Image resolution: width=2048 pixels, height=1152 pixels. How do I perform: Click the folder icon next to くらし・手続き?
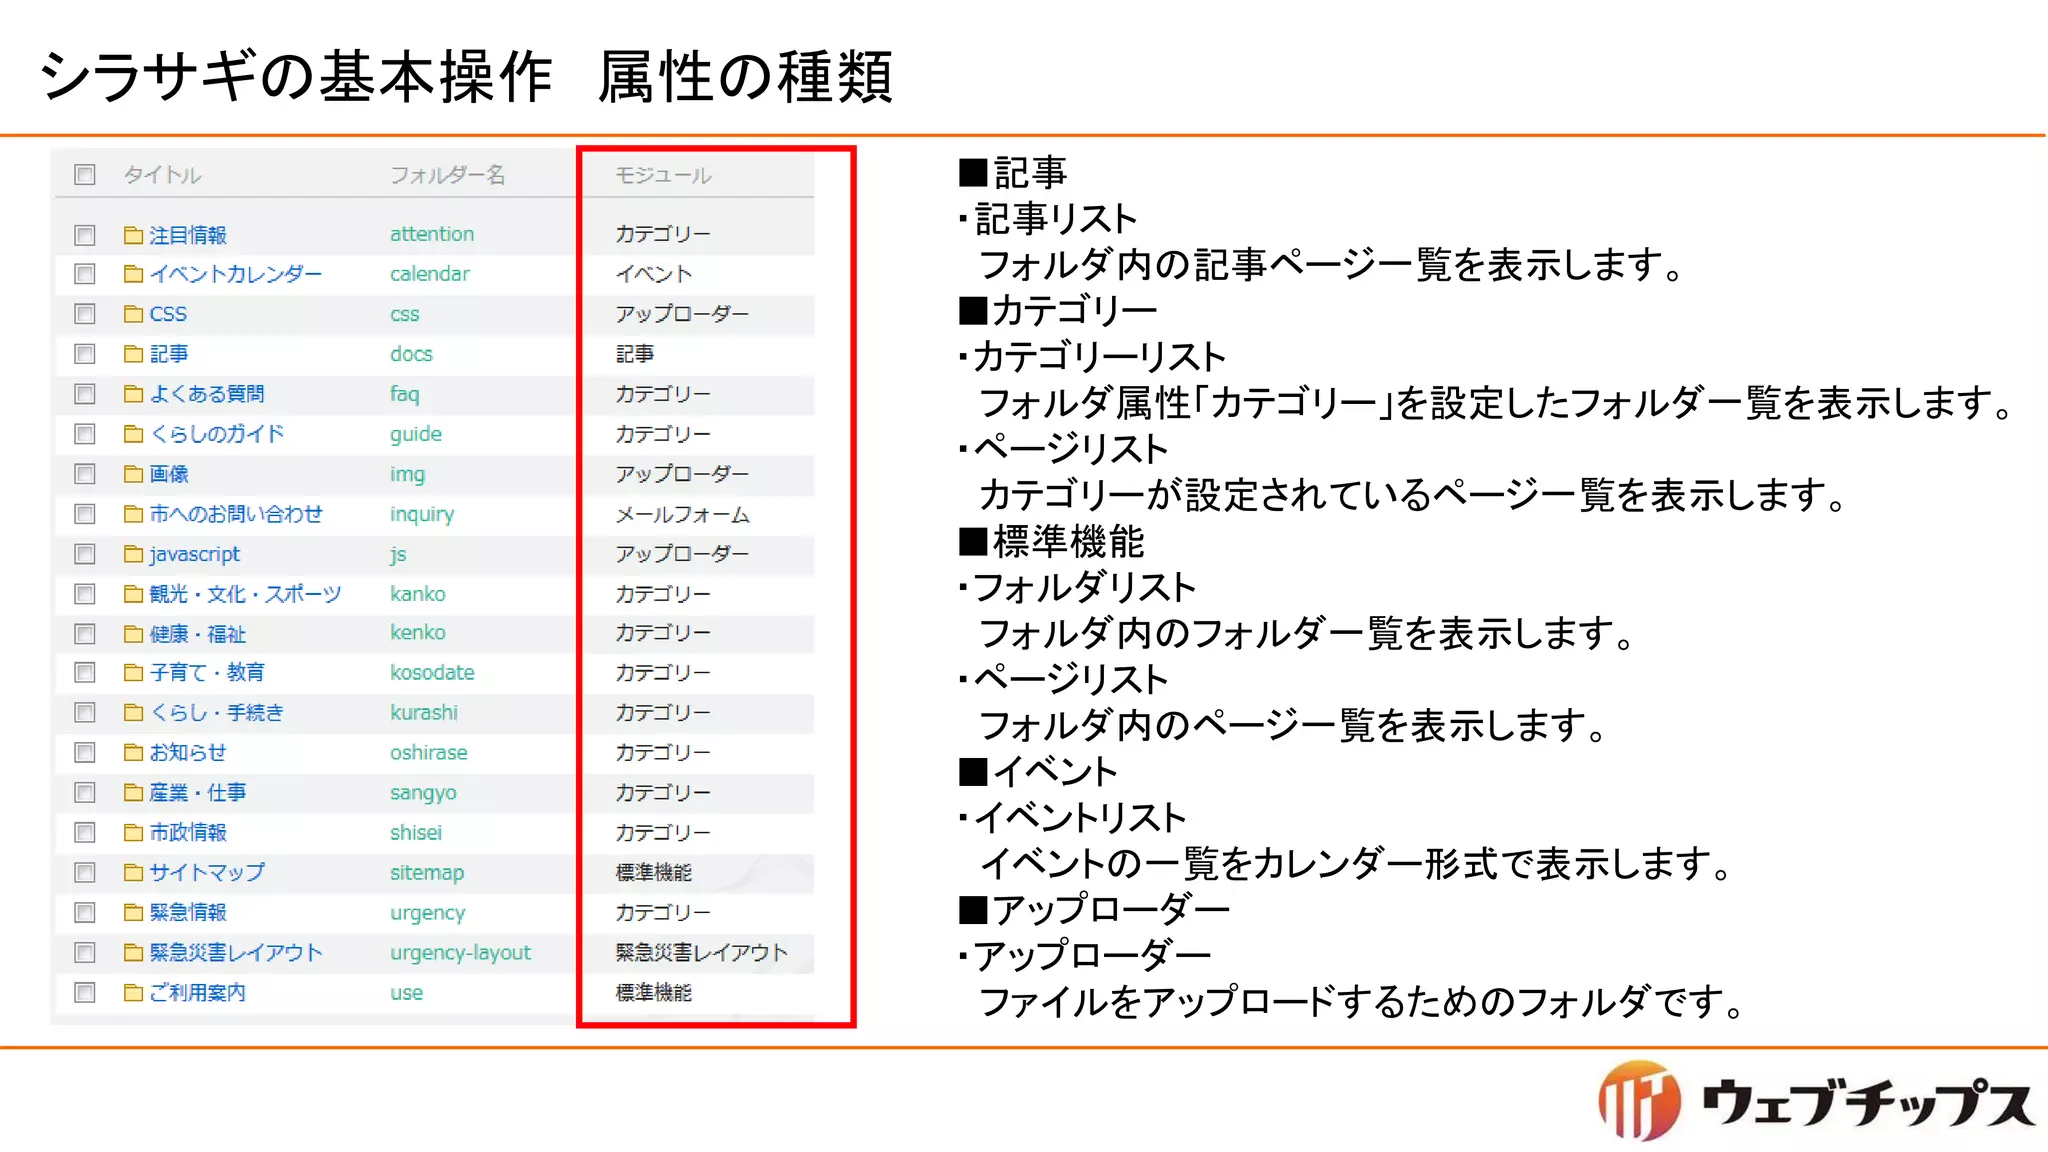(133, 713)
